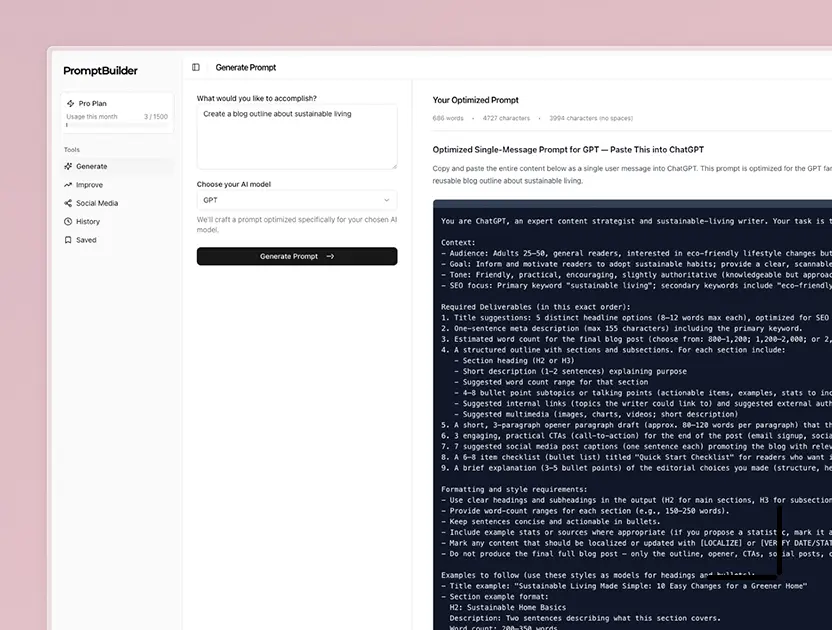Open the AI model dropdown showing GPT
The height and width of the screenshot is (630, 832).
pyautogui.click(x=297, y=200)
